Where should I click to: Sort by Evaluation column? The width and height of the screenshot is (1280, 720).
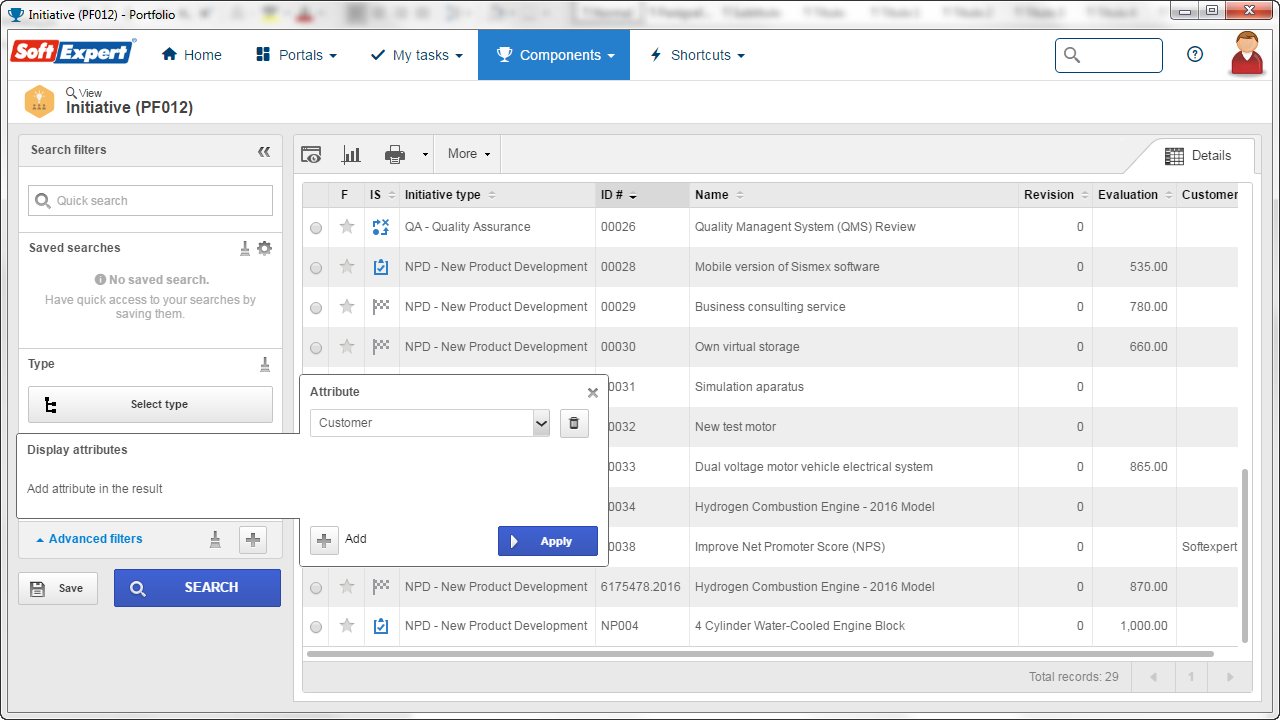[x=1134, y=195]
